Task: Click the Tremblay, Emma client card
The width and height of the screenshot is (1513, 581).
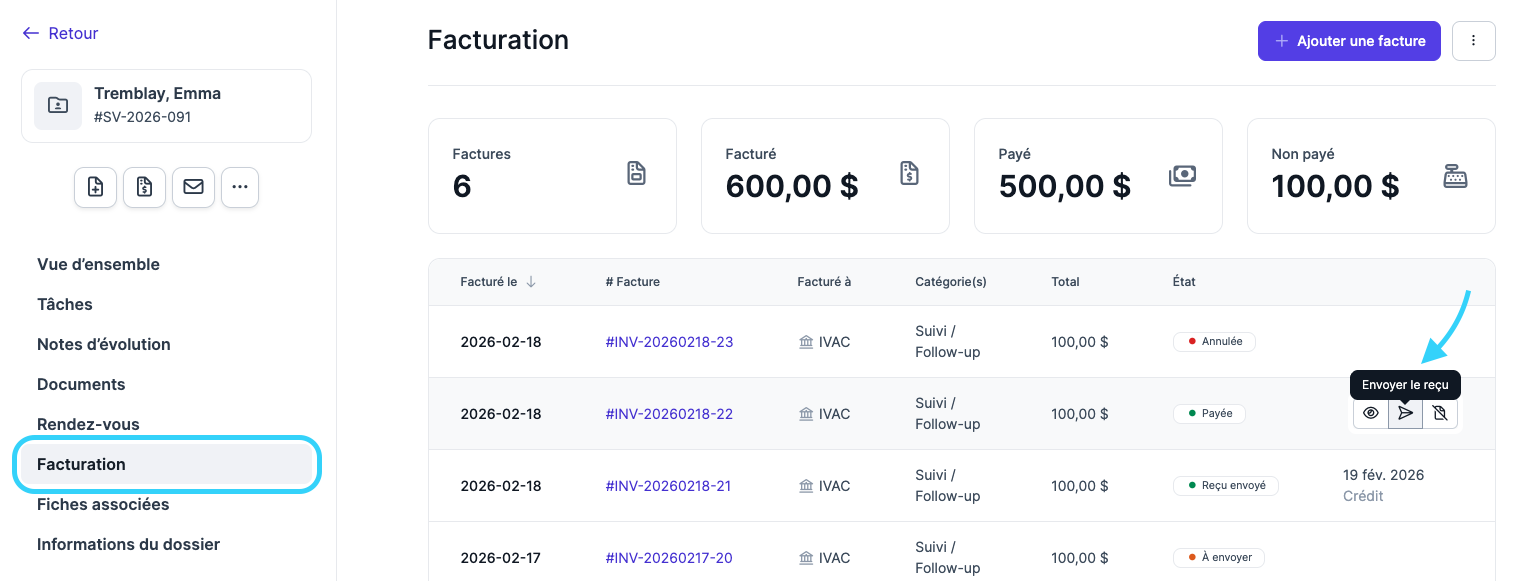Action: click(x=166, y=105)
